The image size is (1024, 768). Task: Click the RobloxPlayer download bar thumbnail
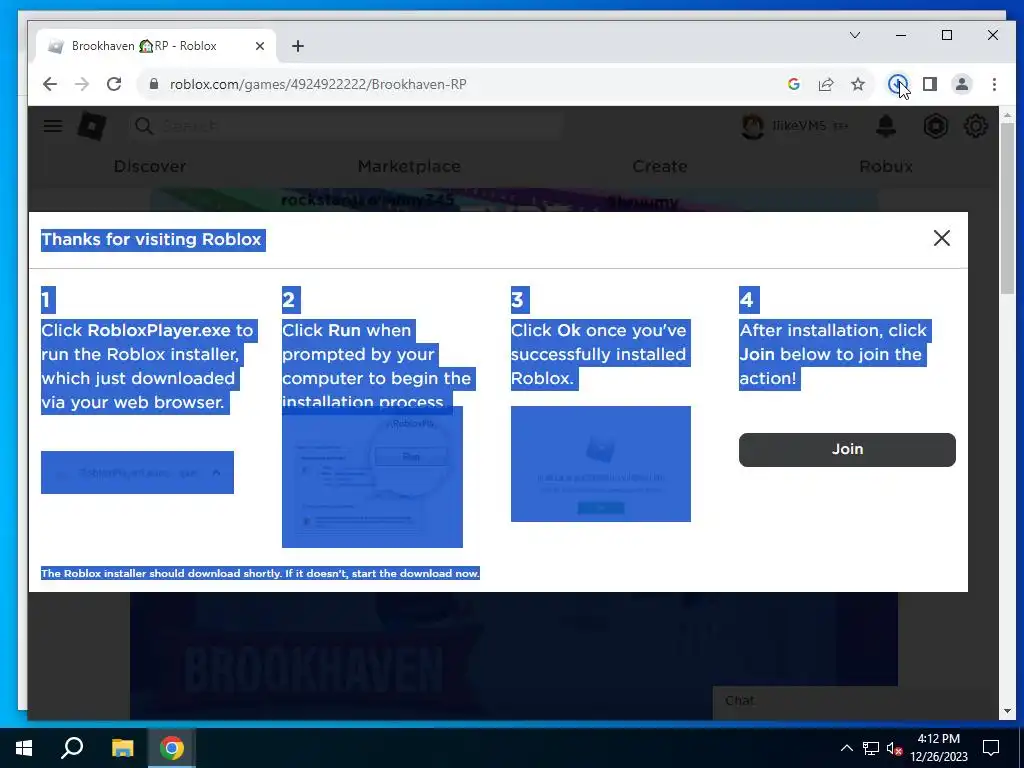(x=137, y=472)
